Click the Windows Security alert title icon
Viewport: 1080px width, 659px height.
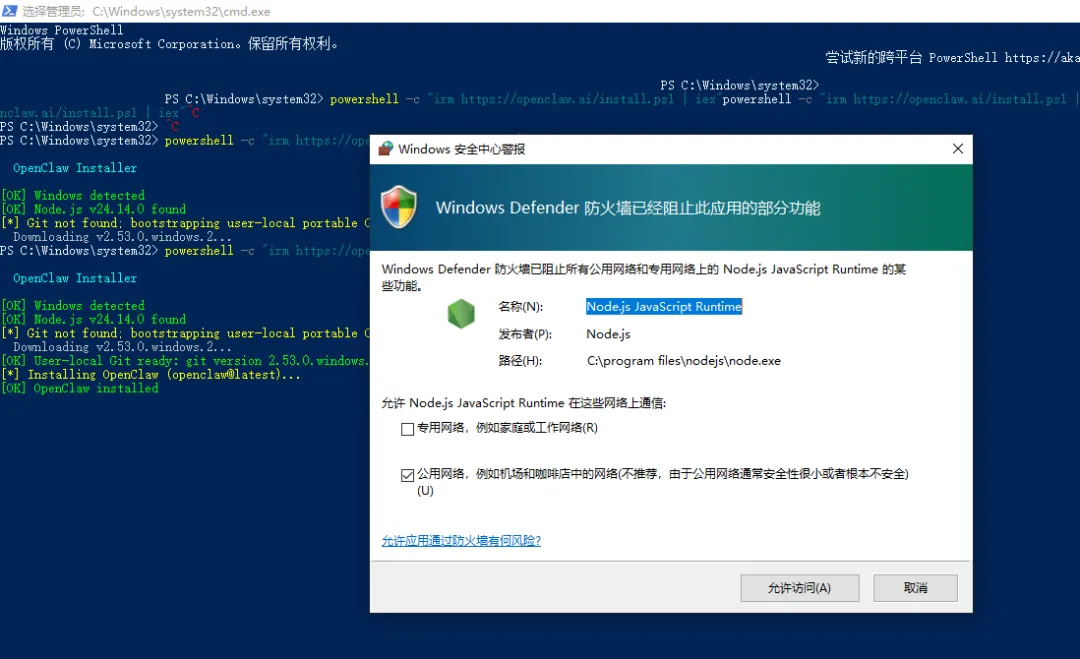(x=386, y=149)
